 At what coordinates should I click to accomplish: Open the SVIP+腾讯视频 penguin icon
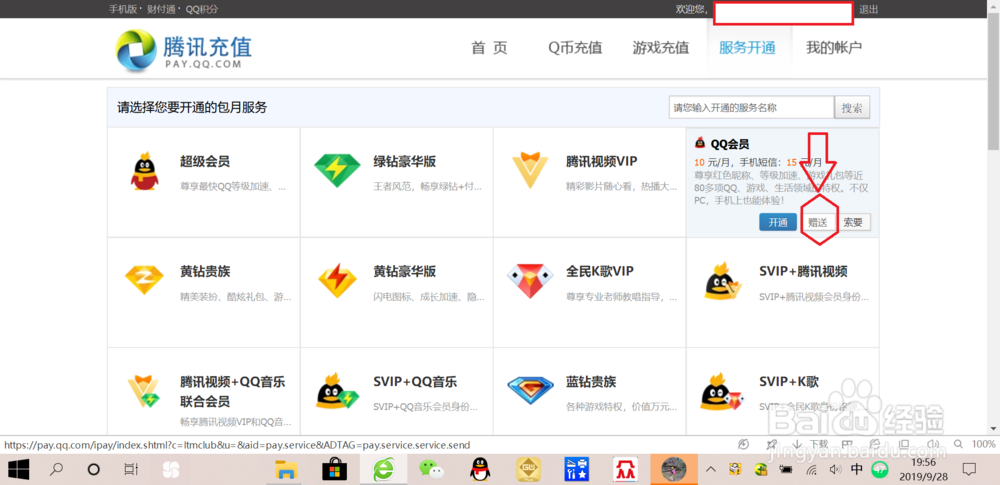tap(724, 281)
